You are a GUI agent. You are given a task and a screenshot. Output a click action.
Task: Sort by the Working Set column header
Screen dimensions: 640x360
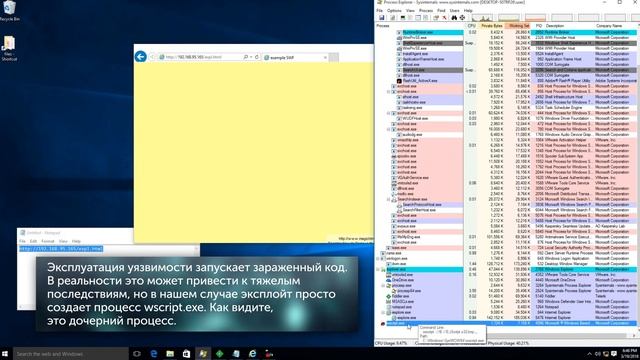518,26
